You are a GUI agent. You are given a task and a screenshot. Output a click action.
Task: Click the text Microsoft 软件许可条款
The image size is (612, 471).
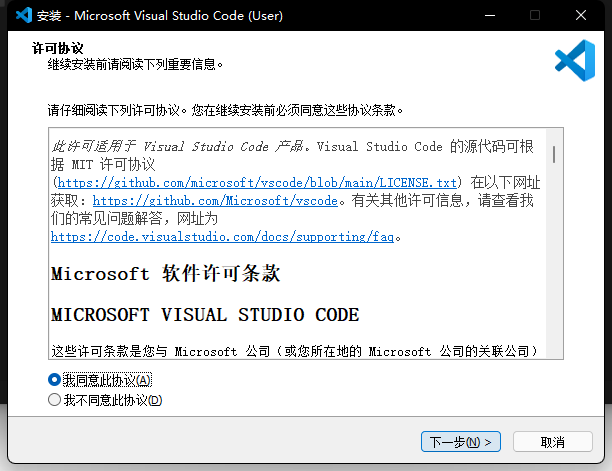point(166,273)
